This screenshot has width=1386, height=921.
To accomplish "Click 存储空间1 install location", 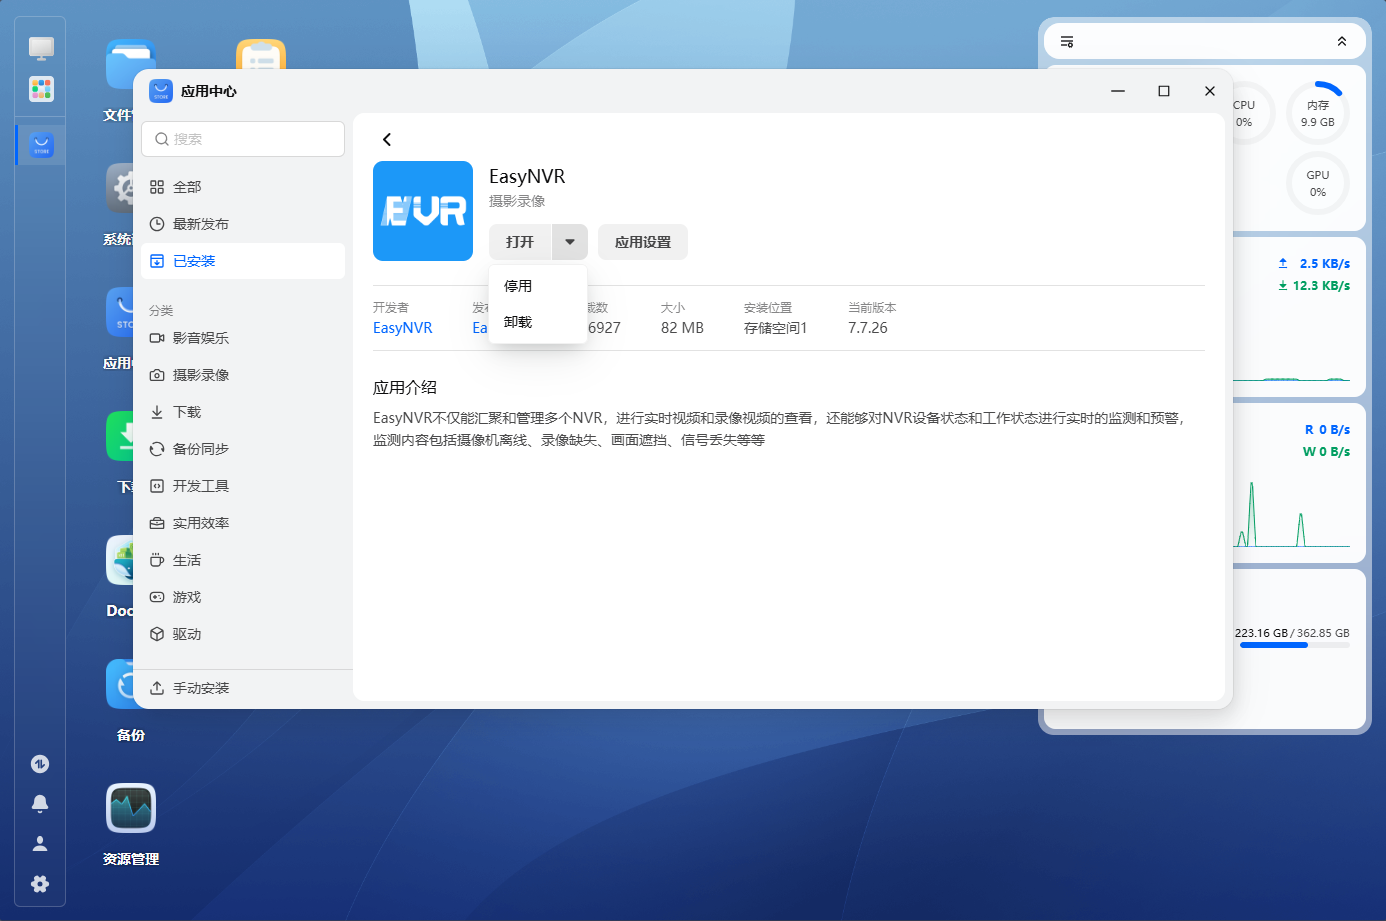I will pyautogui.click(x=776, y=328).
